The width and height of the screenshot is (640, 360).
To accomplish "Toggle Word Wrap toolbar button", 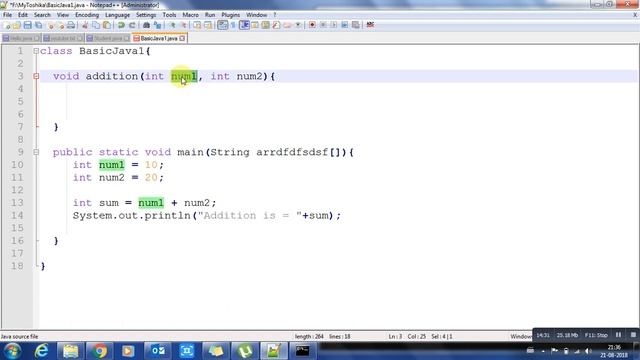I will point(222,25).
